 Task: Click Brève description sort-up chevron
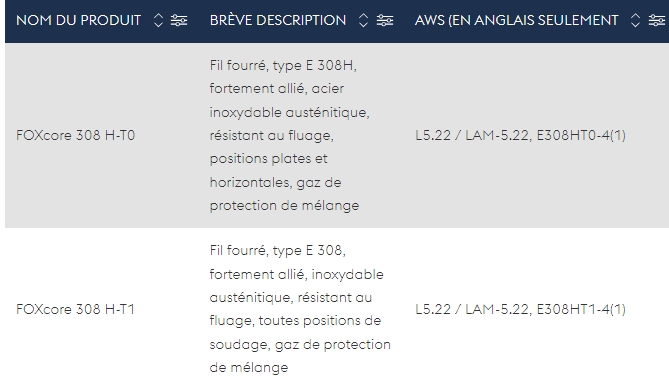363,16
